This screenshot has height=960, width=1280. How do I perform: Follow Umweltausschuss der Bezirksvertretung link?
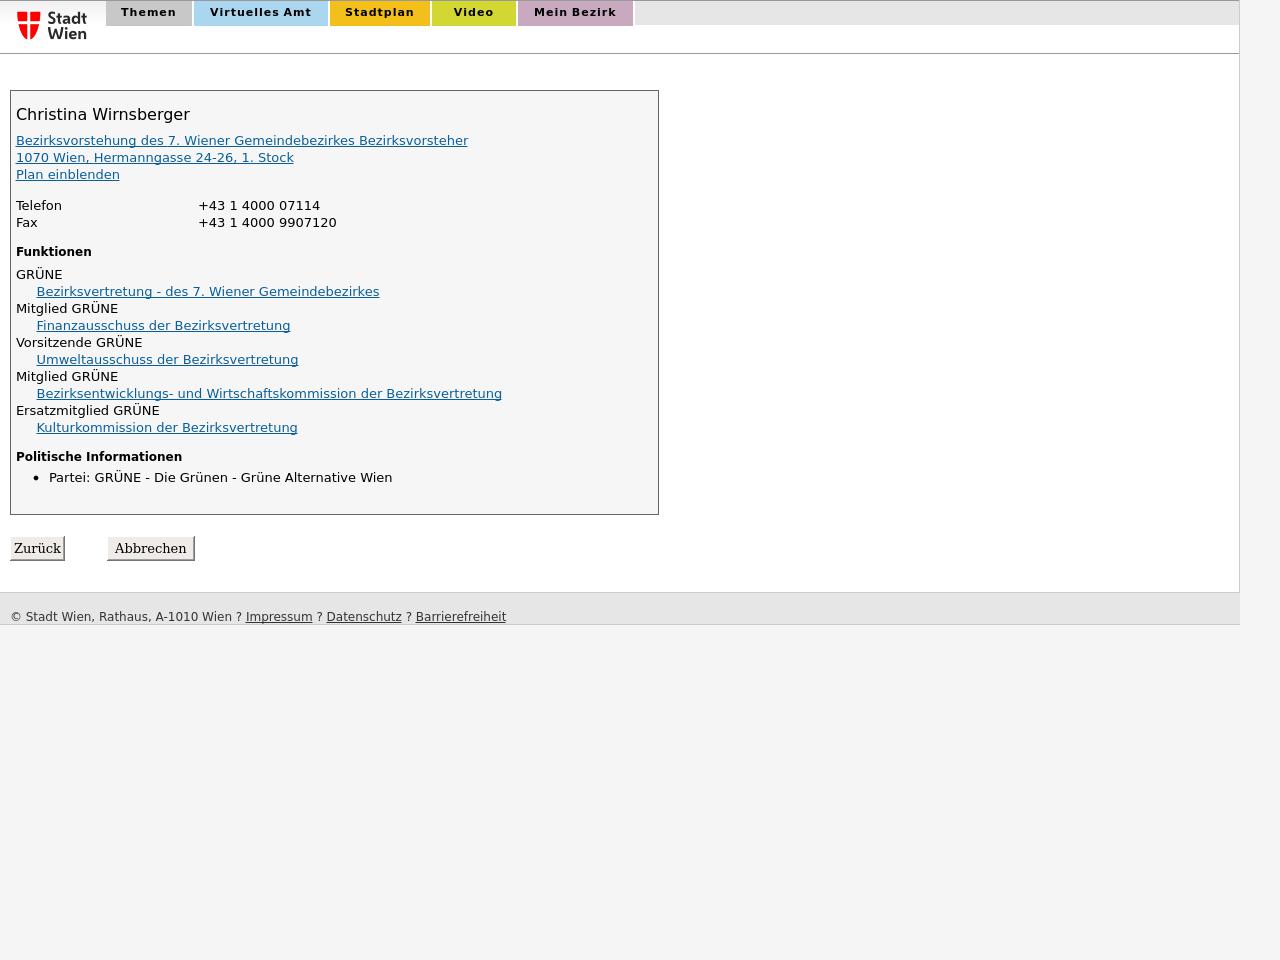point(167,360)
